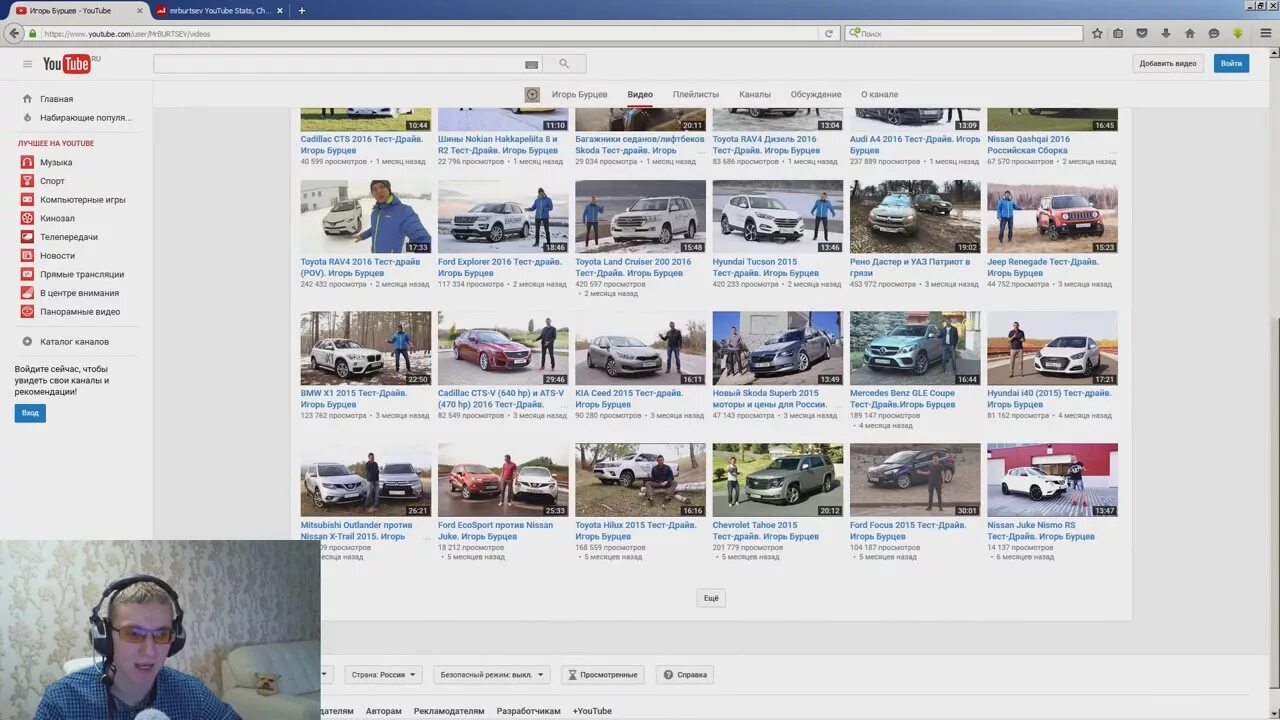
Task: Click the Разработчикам footer link
Action: [x=528, y=711]
